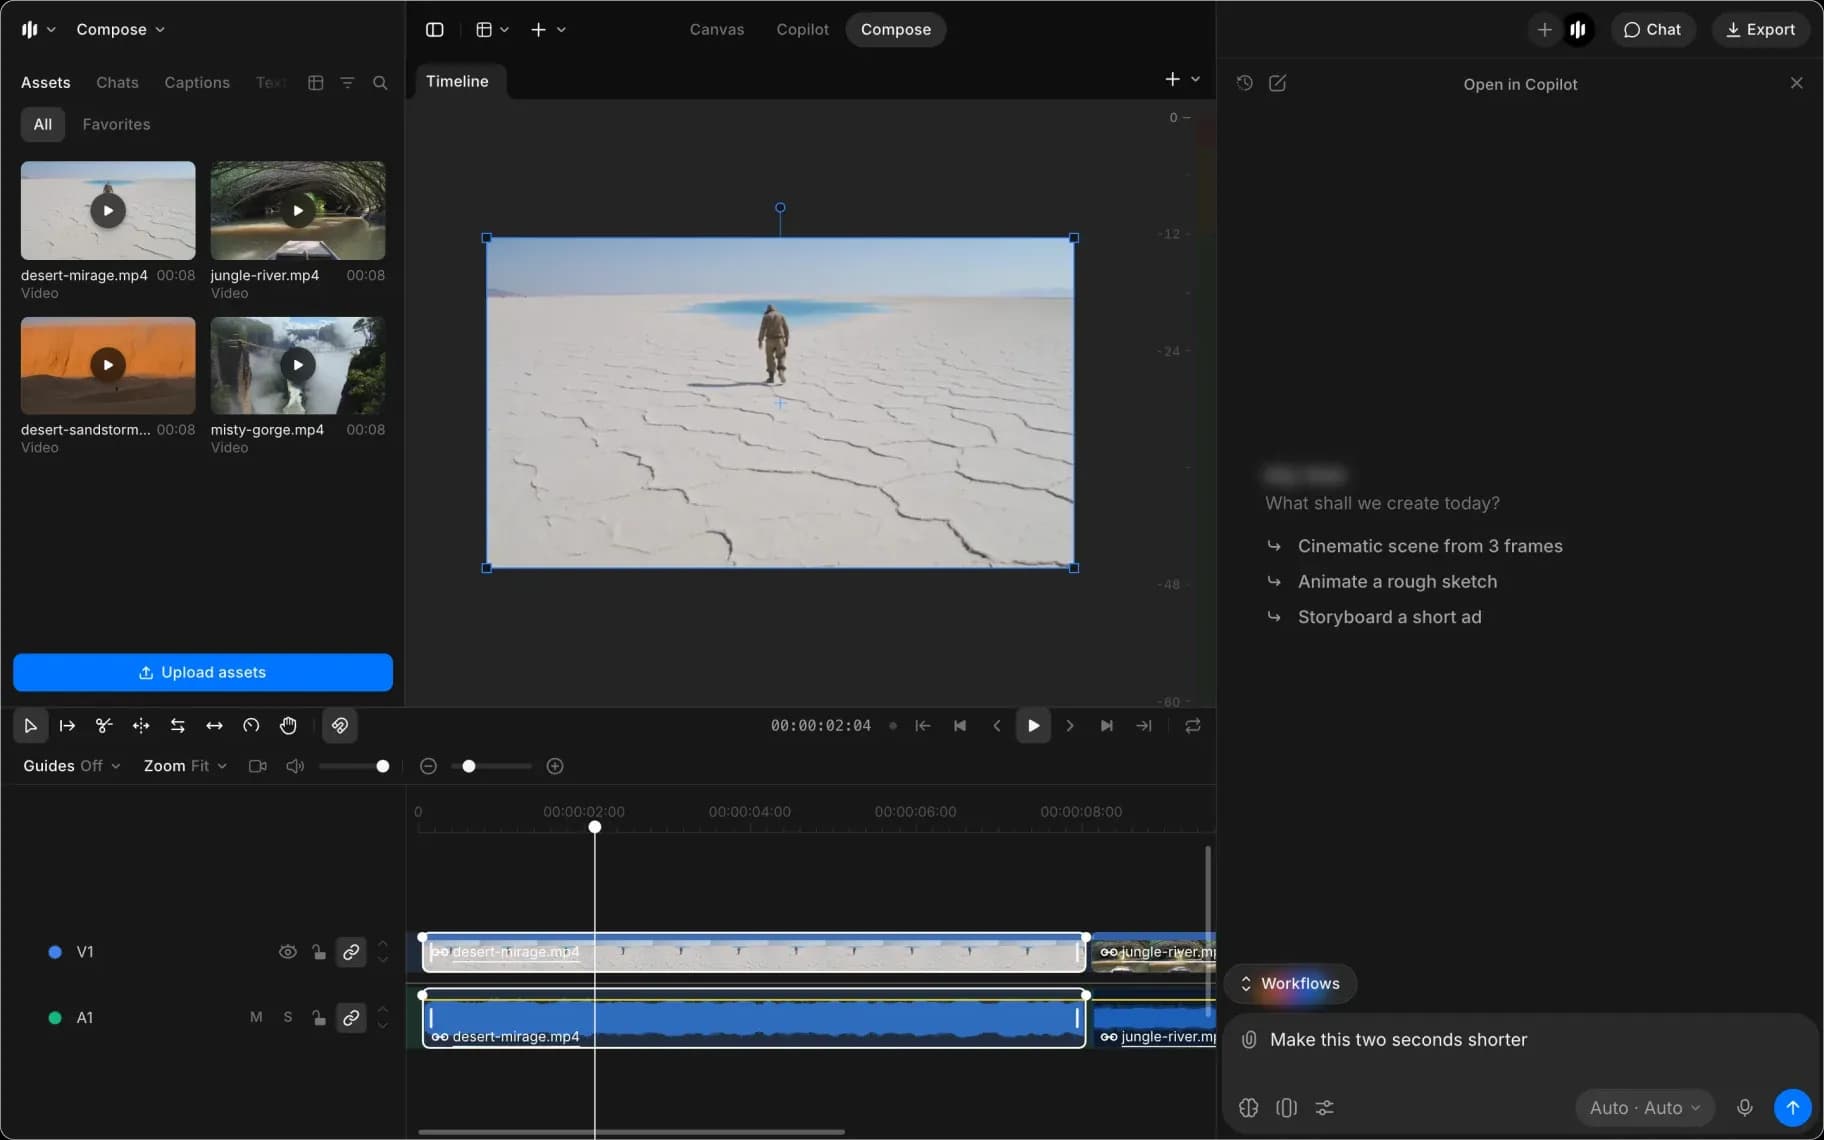Click the attachment paperclip in prompt box
This screenshot has height=1140, width=1824.
(x=1249, y=1040)
